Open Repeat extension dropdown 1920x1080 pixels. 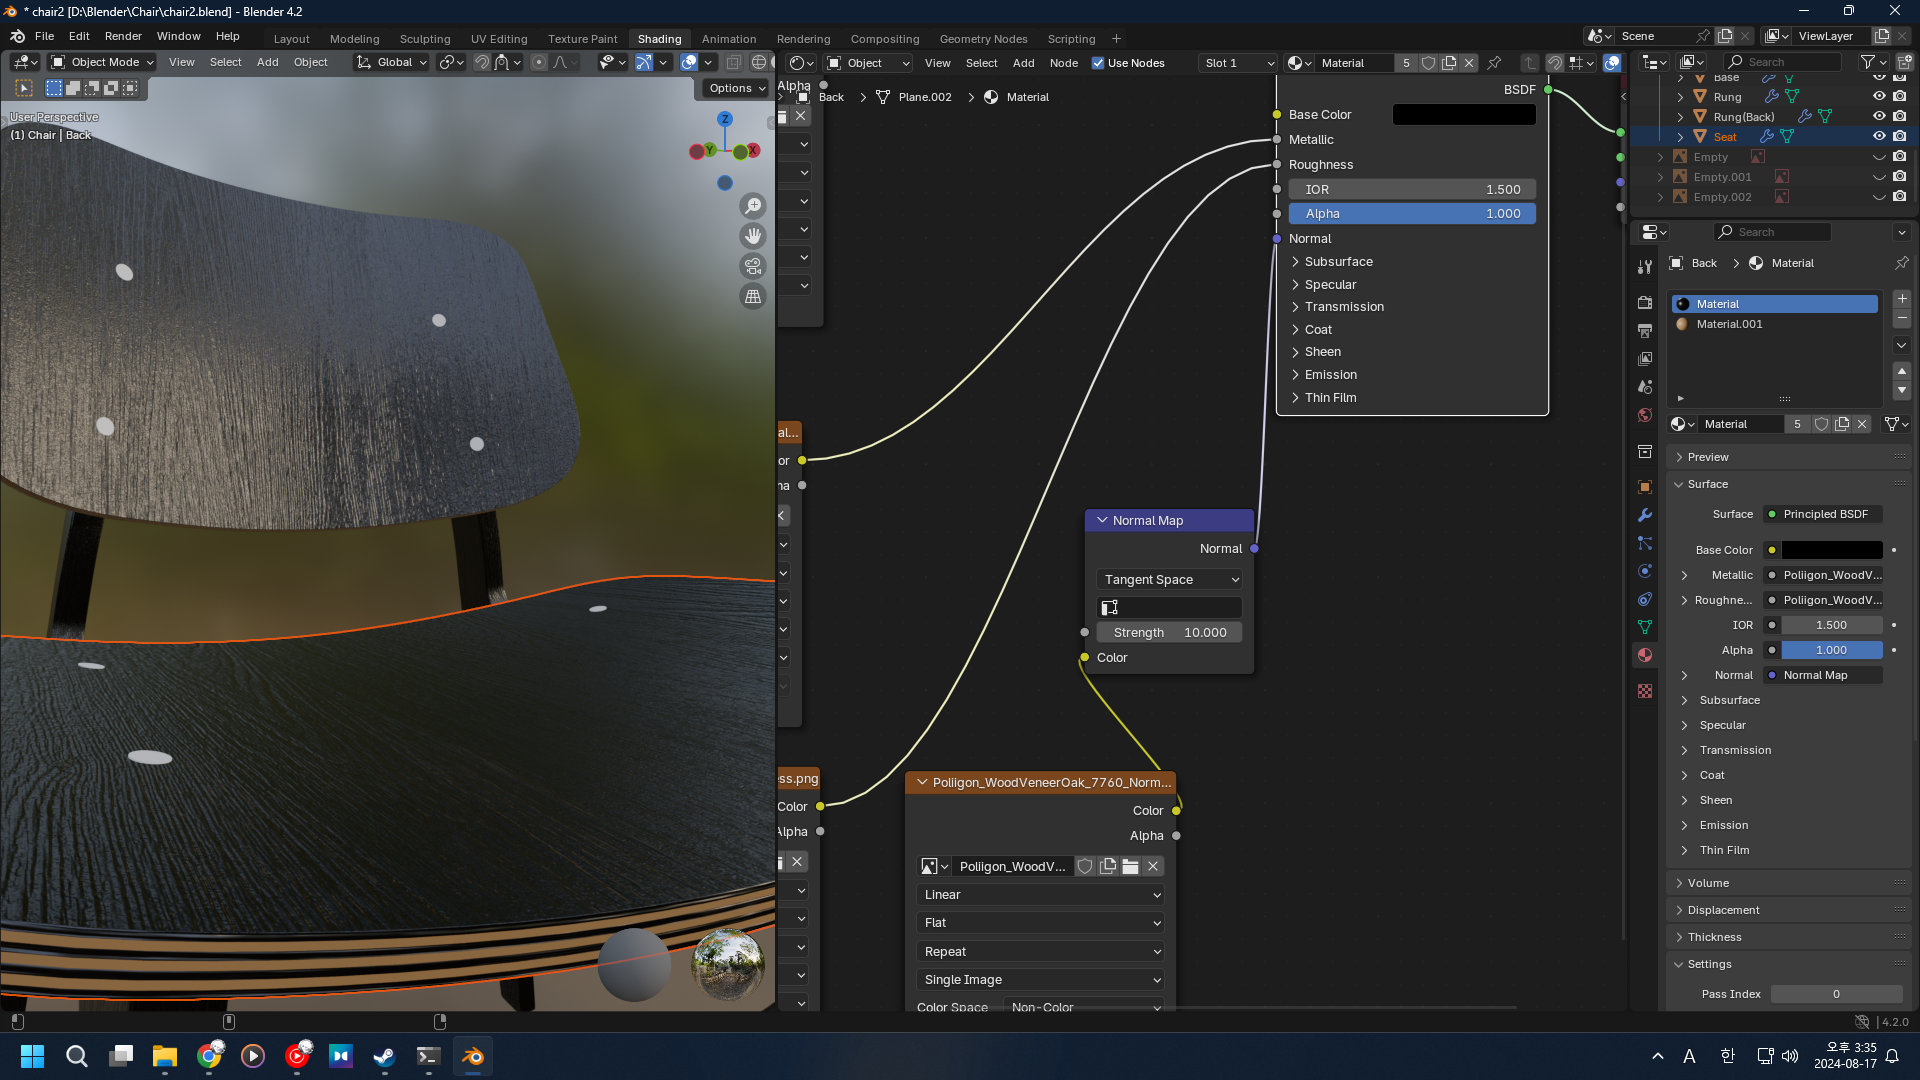point(1040,952)
